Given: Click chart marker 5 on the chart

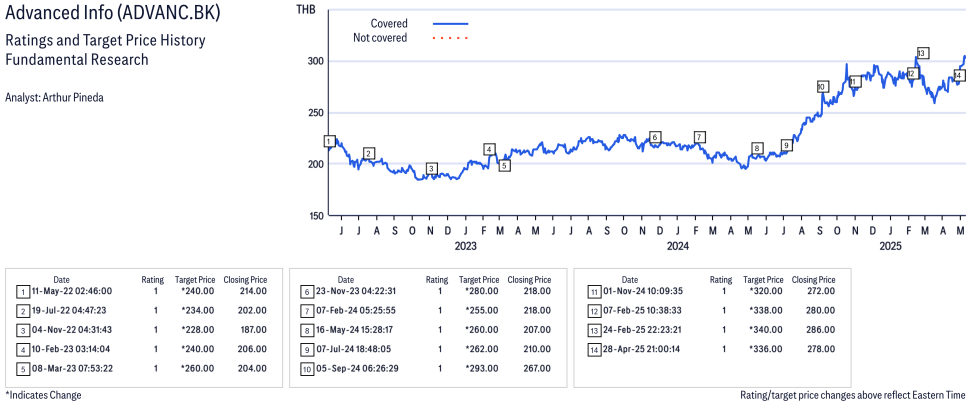Looking at the screenshot, I should 505,166.
